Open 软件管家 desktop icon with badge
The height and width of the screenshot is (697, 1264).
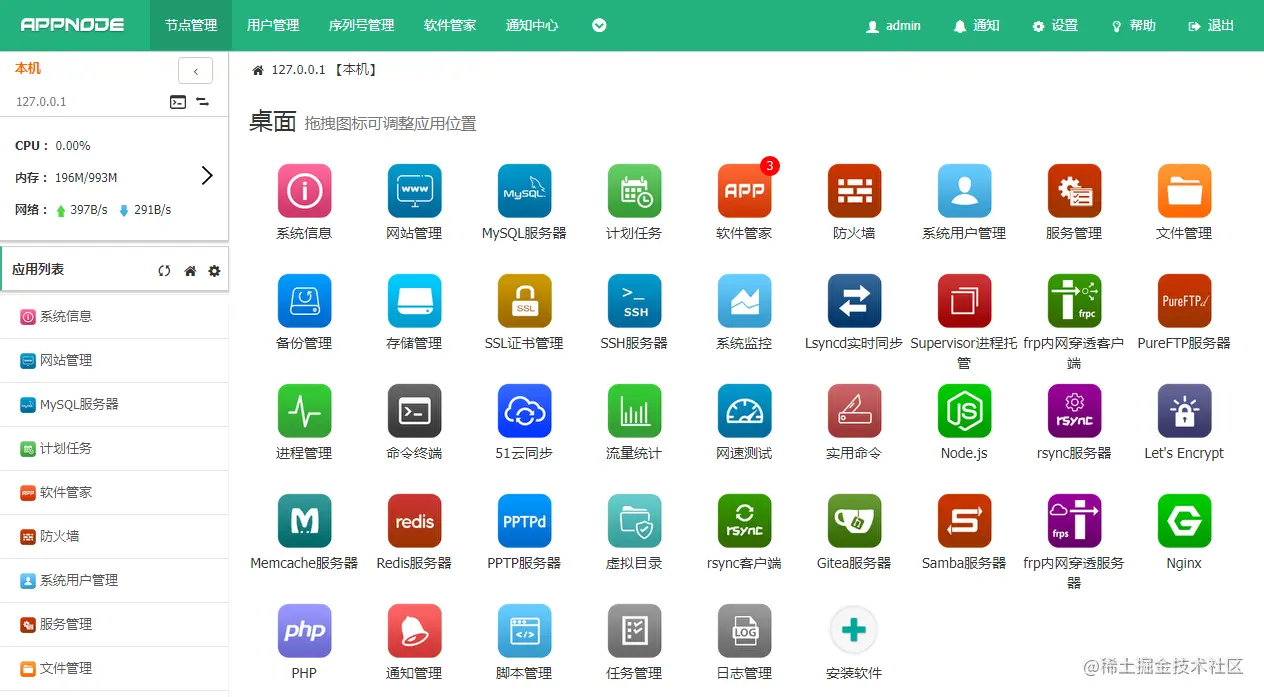click(744, 191)
